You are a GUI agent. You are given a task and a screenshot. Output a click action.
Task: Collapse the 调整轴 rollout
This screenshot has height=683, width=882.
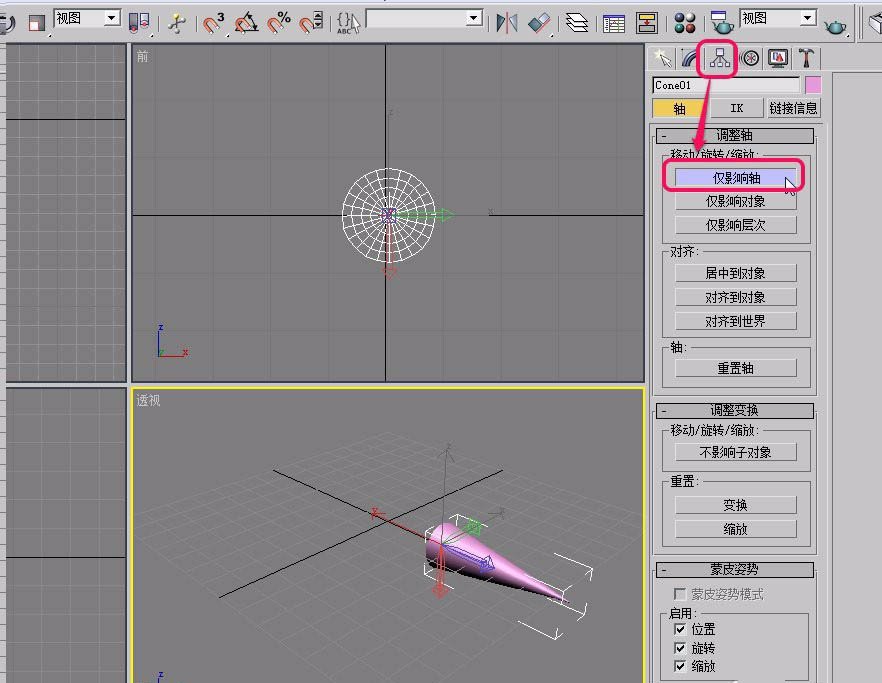coord(735,136)
